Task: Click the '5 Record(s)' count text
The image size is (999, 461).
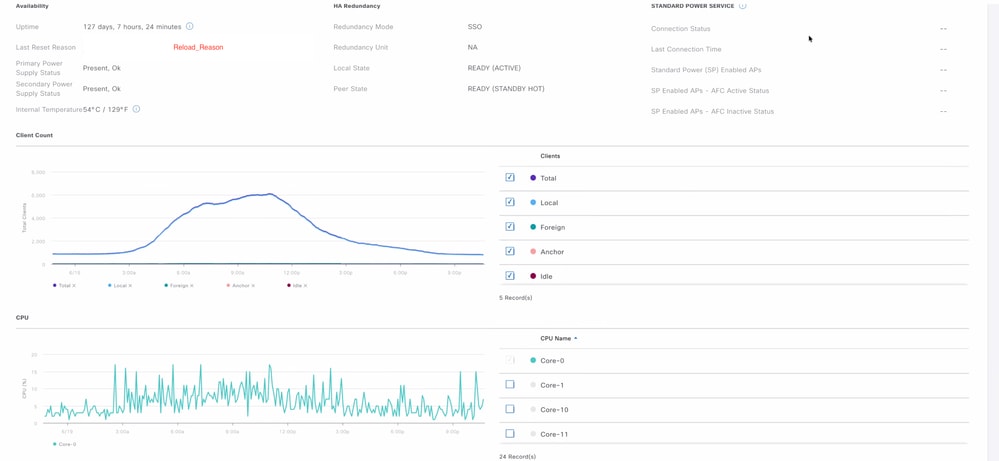Action: point(515,297)
